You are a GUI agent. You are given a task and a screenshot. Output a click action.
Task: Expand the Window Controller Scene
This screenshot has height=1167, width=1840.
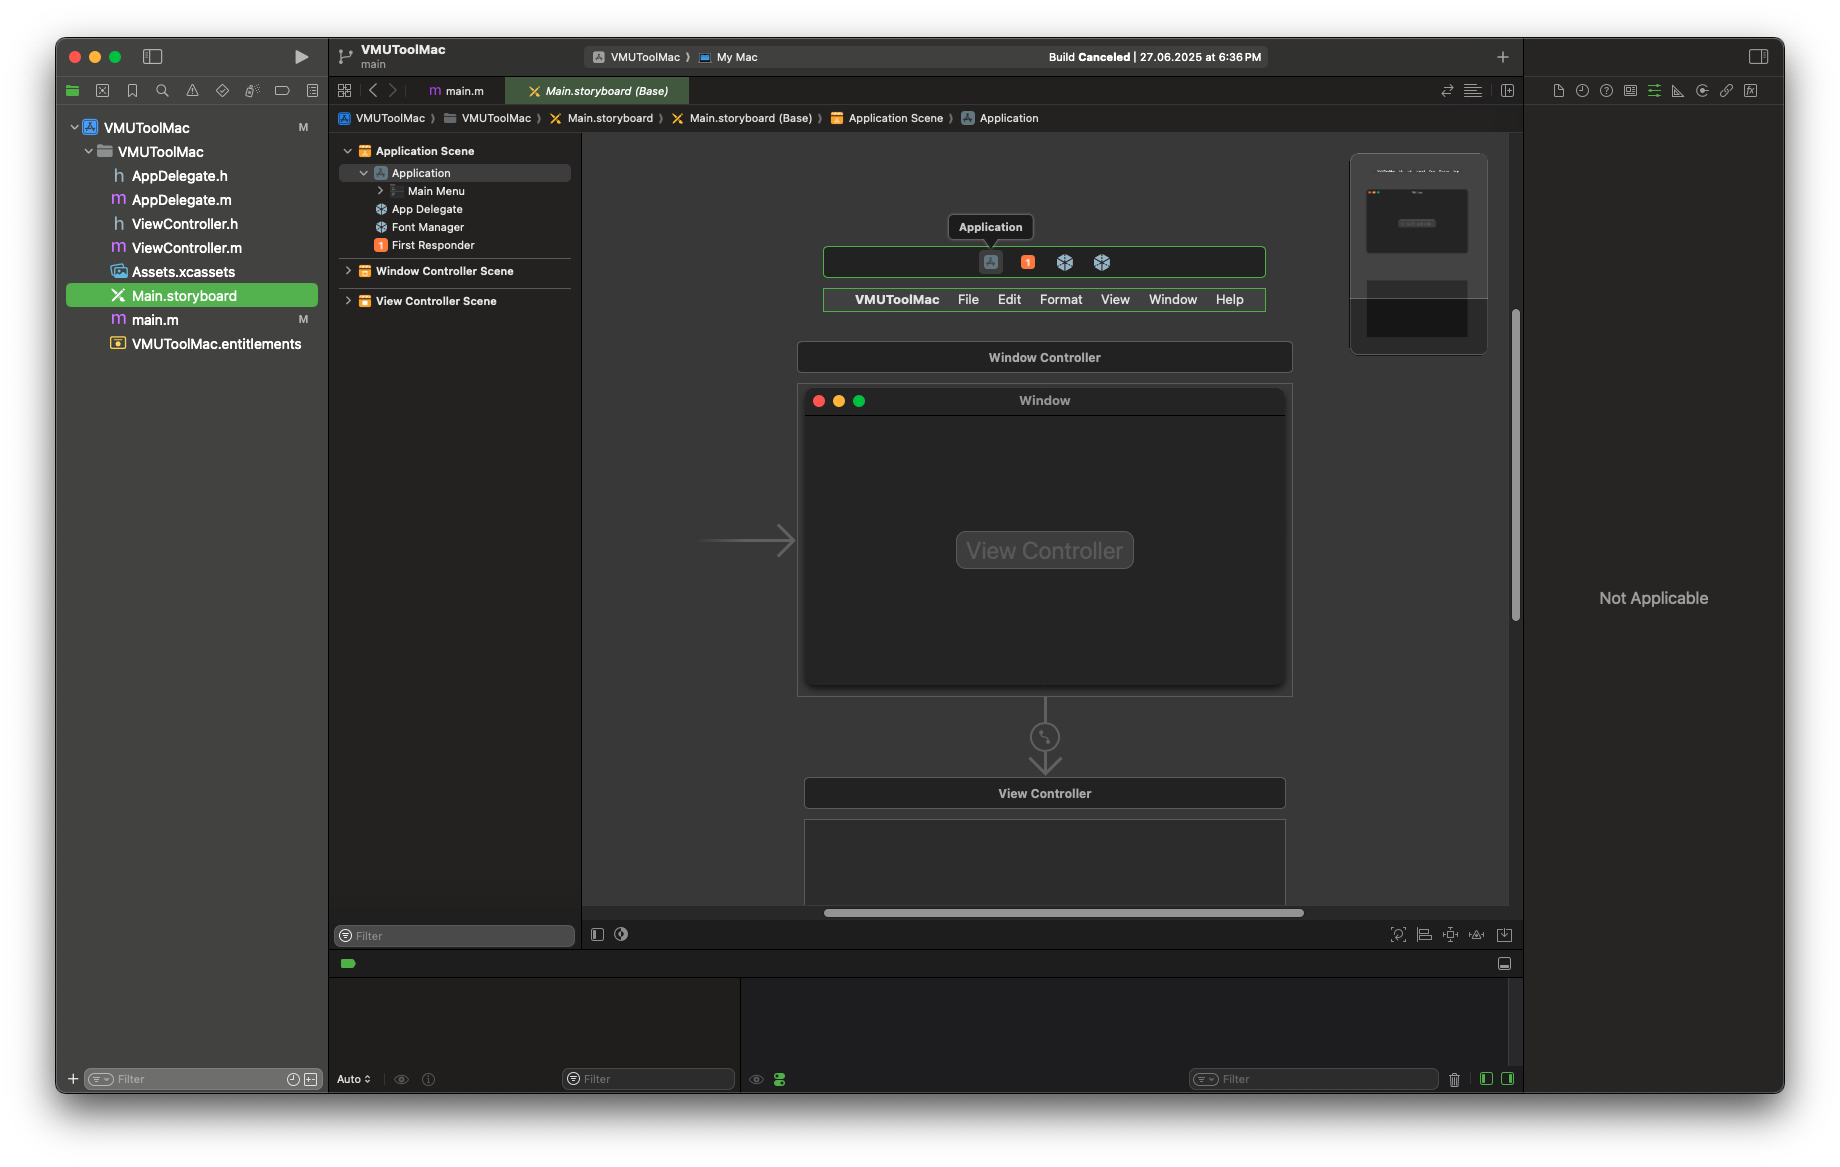[348, 271]
